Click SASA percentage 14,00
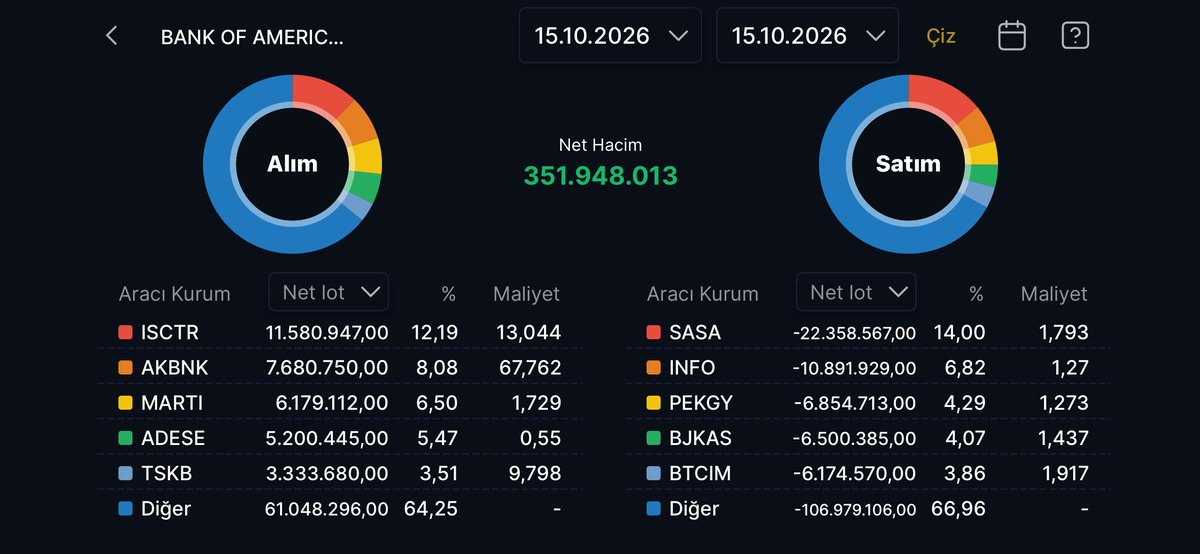 960,332
